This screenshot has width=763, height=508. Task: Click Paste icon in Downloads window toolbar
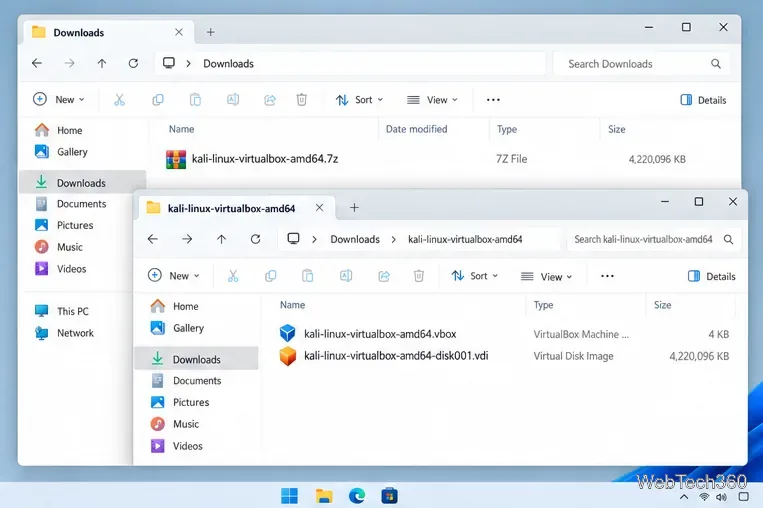195,100
